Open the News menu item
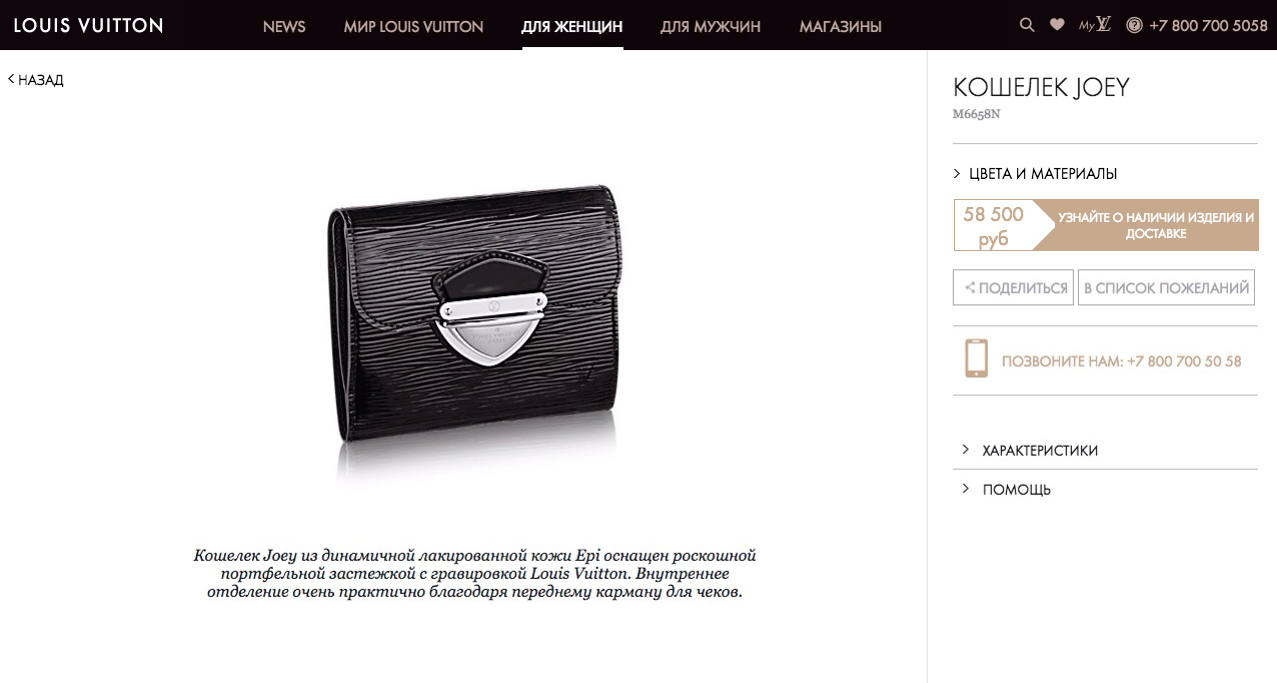This screenshot has width=1277, height=683. coord(284,26)
